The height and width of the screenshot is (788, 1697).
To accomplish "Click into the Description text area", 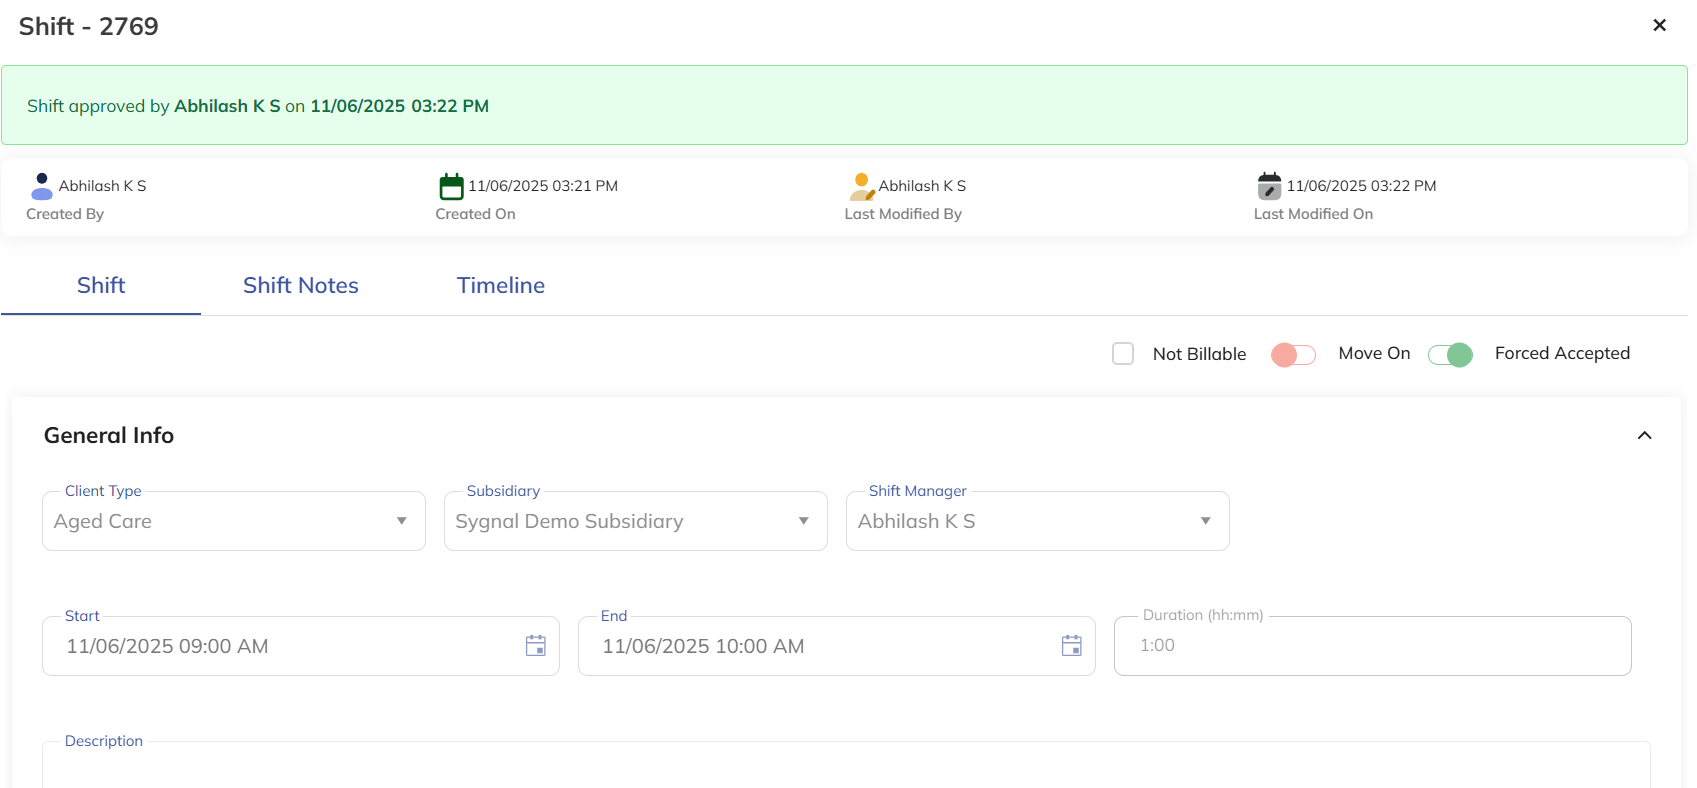I will point(846,768).
